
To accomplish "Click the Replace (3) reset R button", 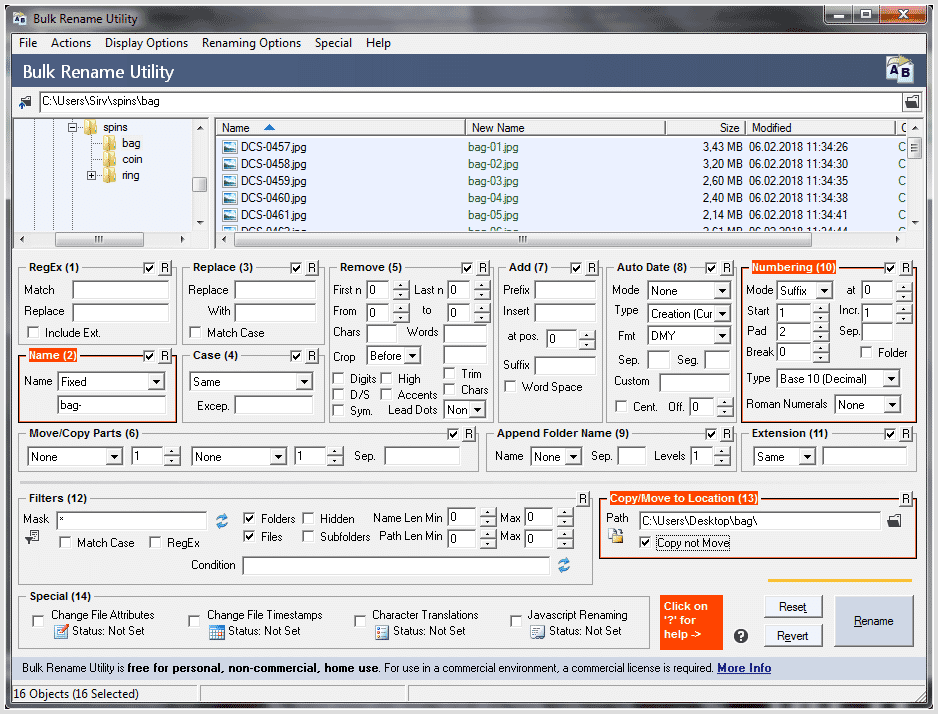I will click(x=312, y=268).
